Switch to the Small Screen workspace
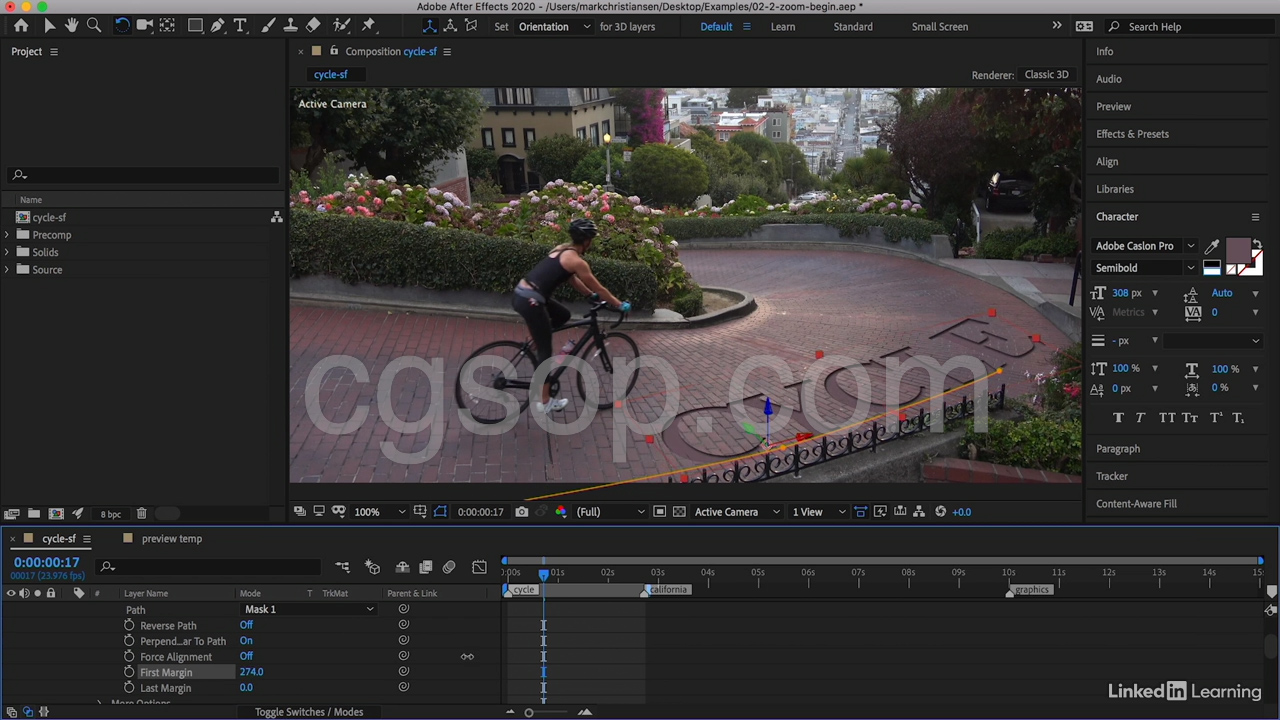Screen dimensions: 1280x720 click(940, 27)
